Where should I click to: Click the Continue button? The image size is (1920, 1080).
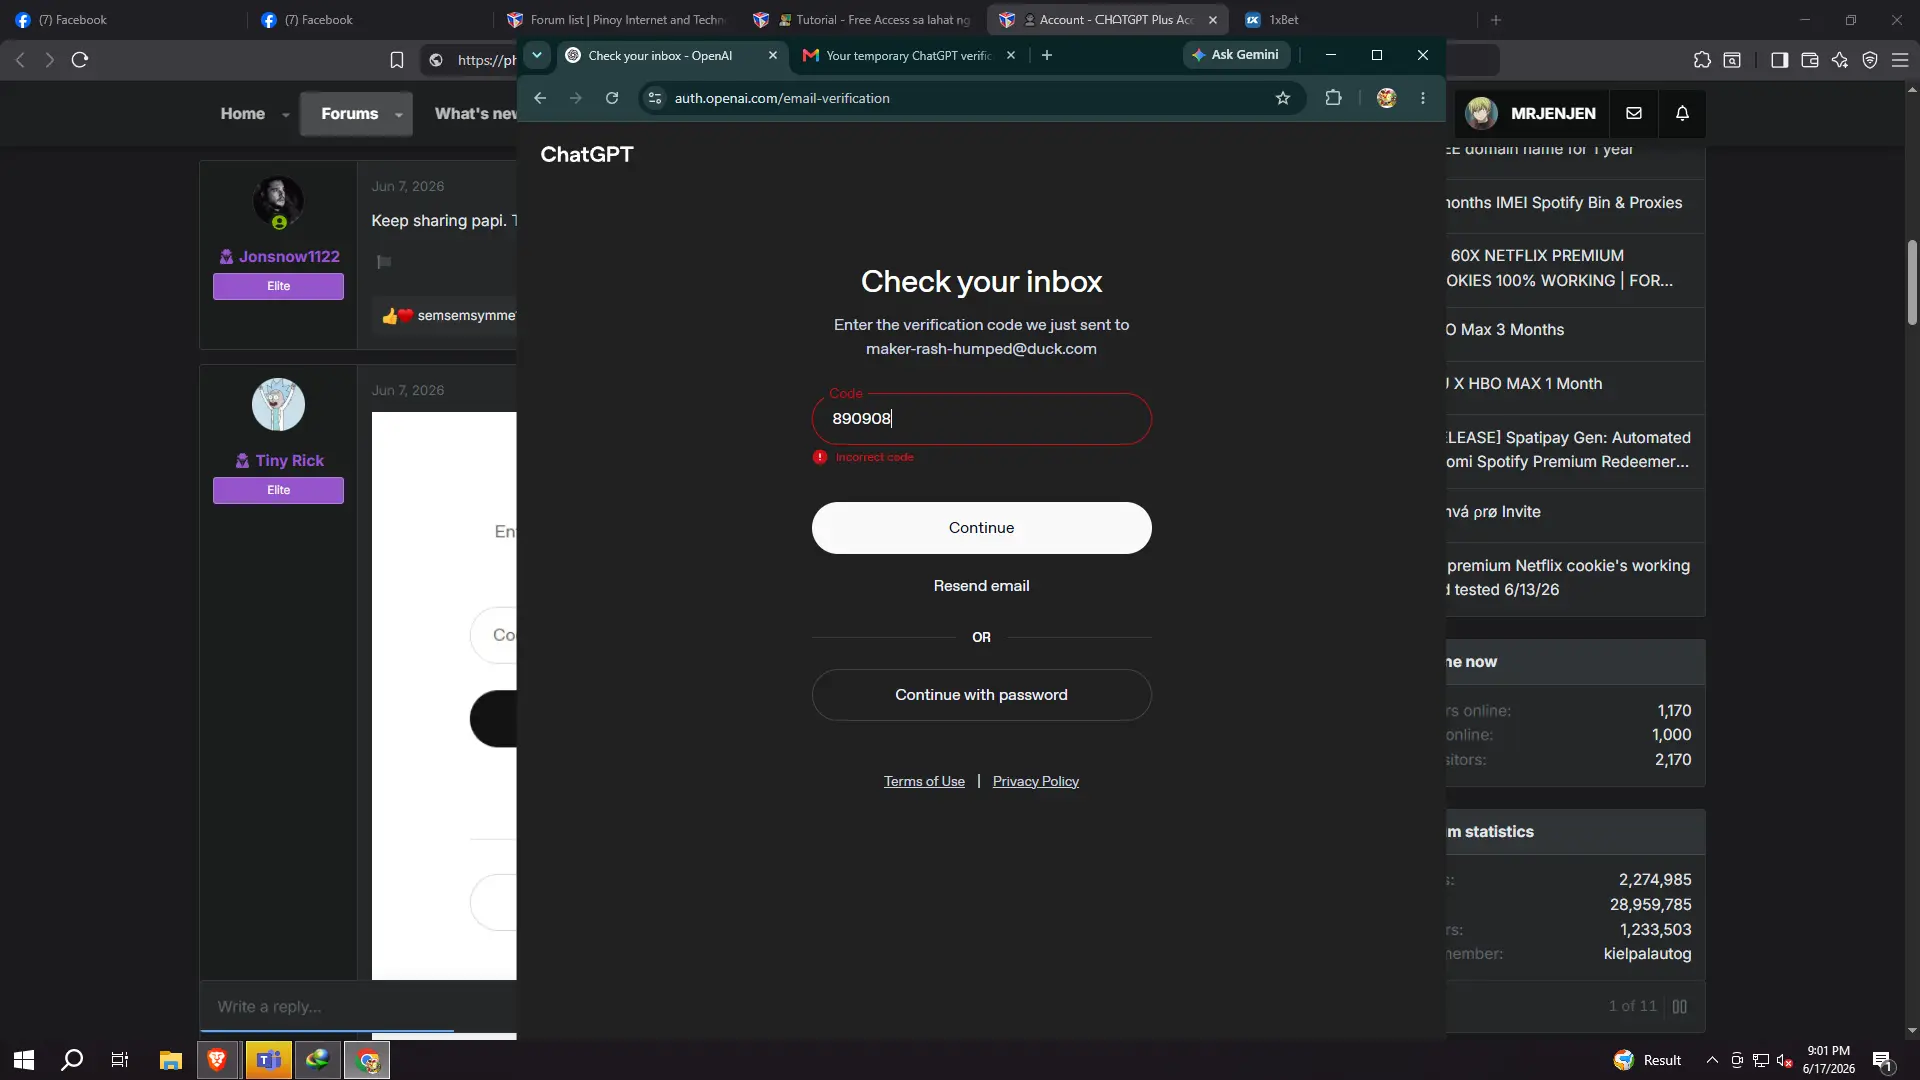click(981, 528)
